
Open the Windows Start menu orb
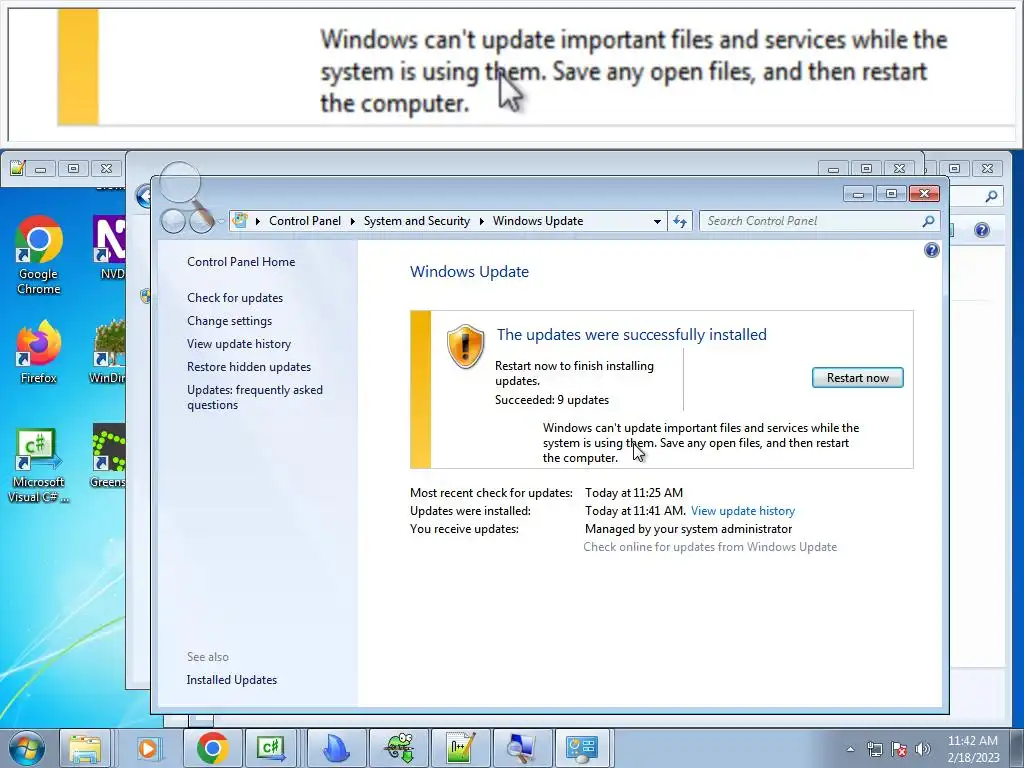click(x=27, y=748)
